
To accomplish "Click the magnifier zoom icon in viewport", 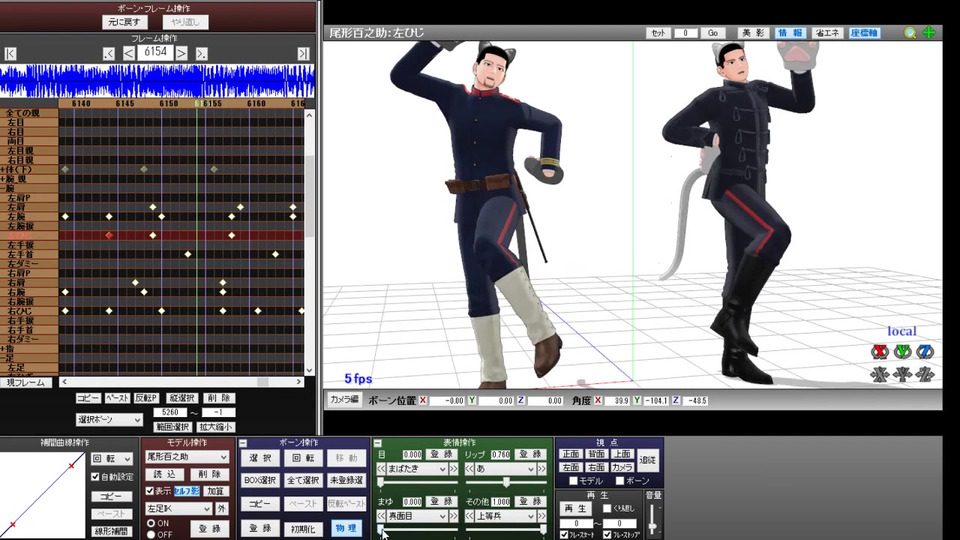I will point(910,33).
